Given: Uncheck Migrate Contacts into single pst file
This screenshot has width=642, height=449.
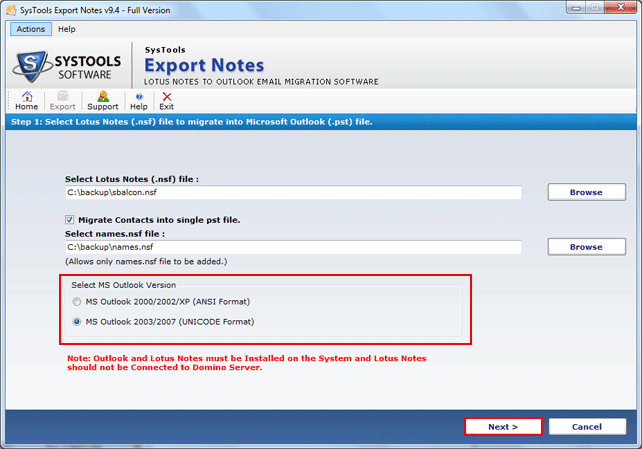Looking at the screenshot, I should [70, 220].
